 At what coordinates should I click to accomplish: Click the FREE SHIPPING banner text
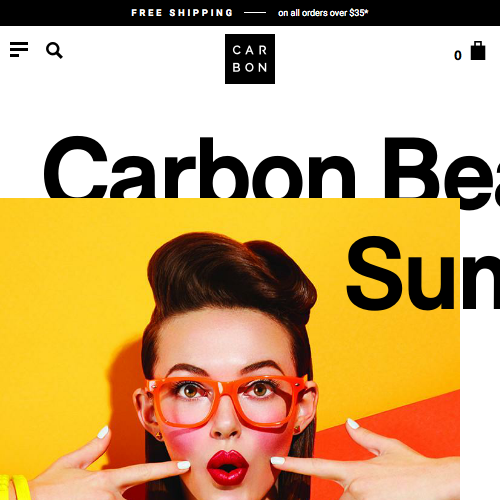coord(182,13)
